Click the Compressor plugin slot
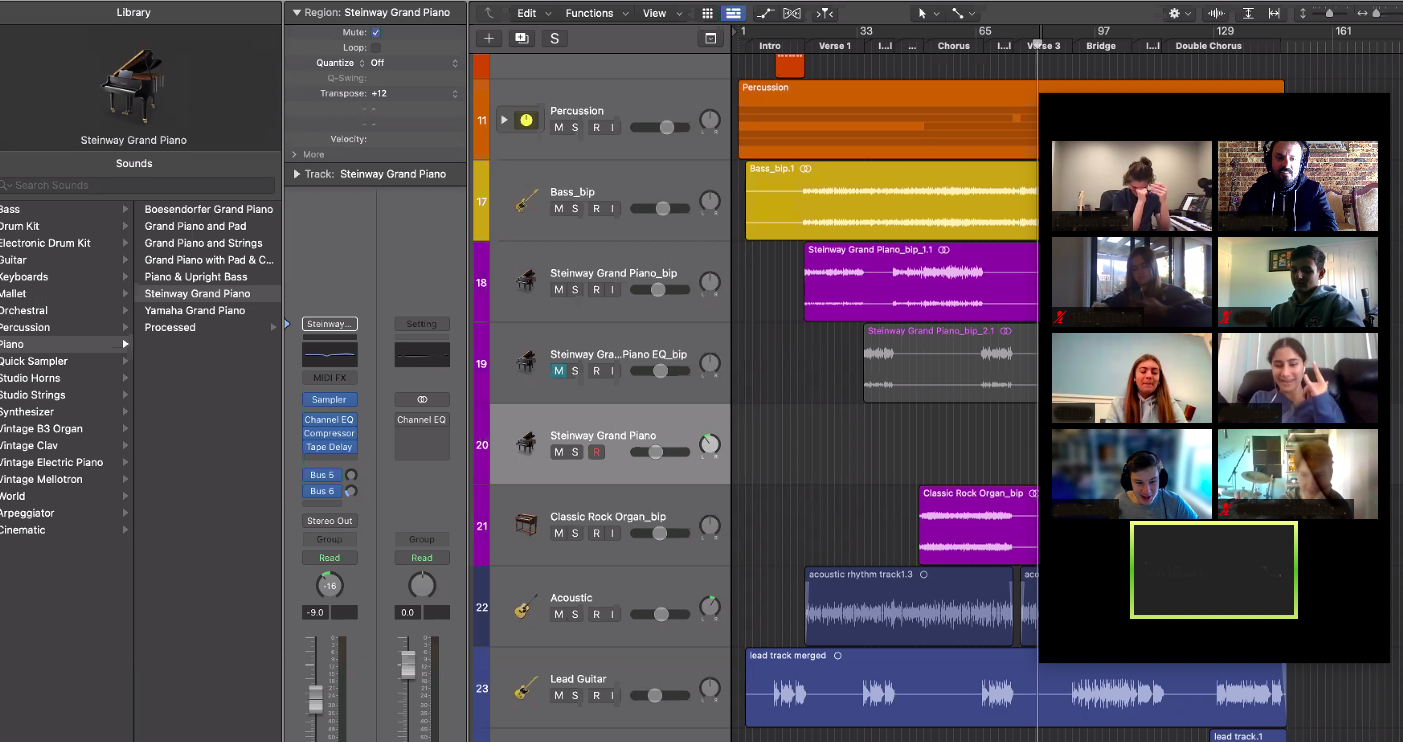 point(330,433)
